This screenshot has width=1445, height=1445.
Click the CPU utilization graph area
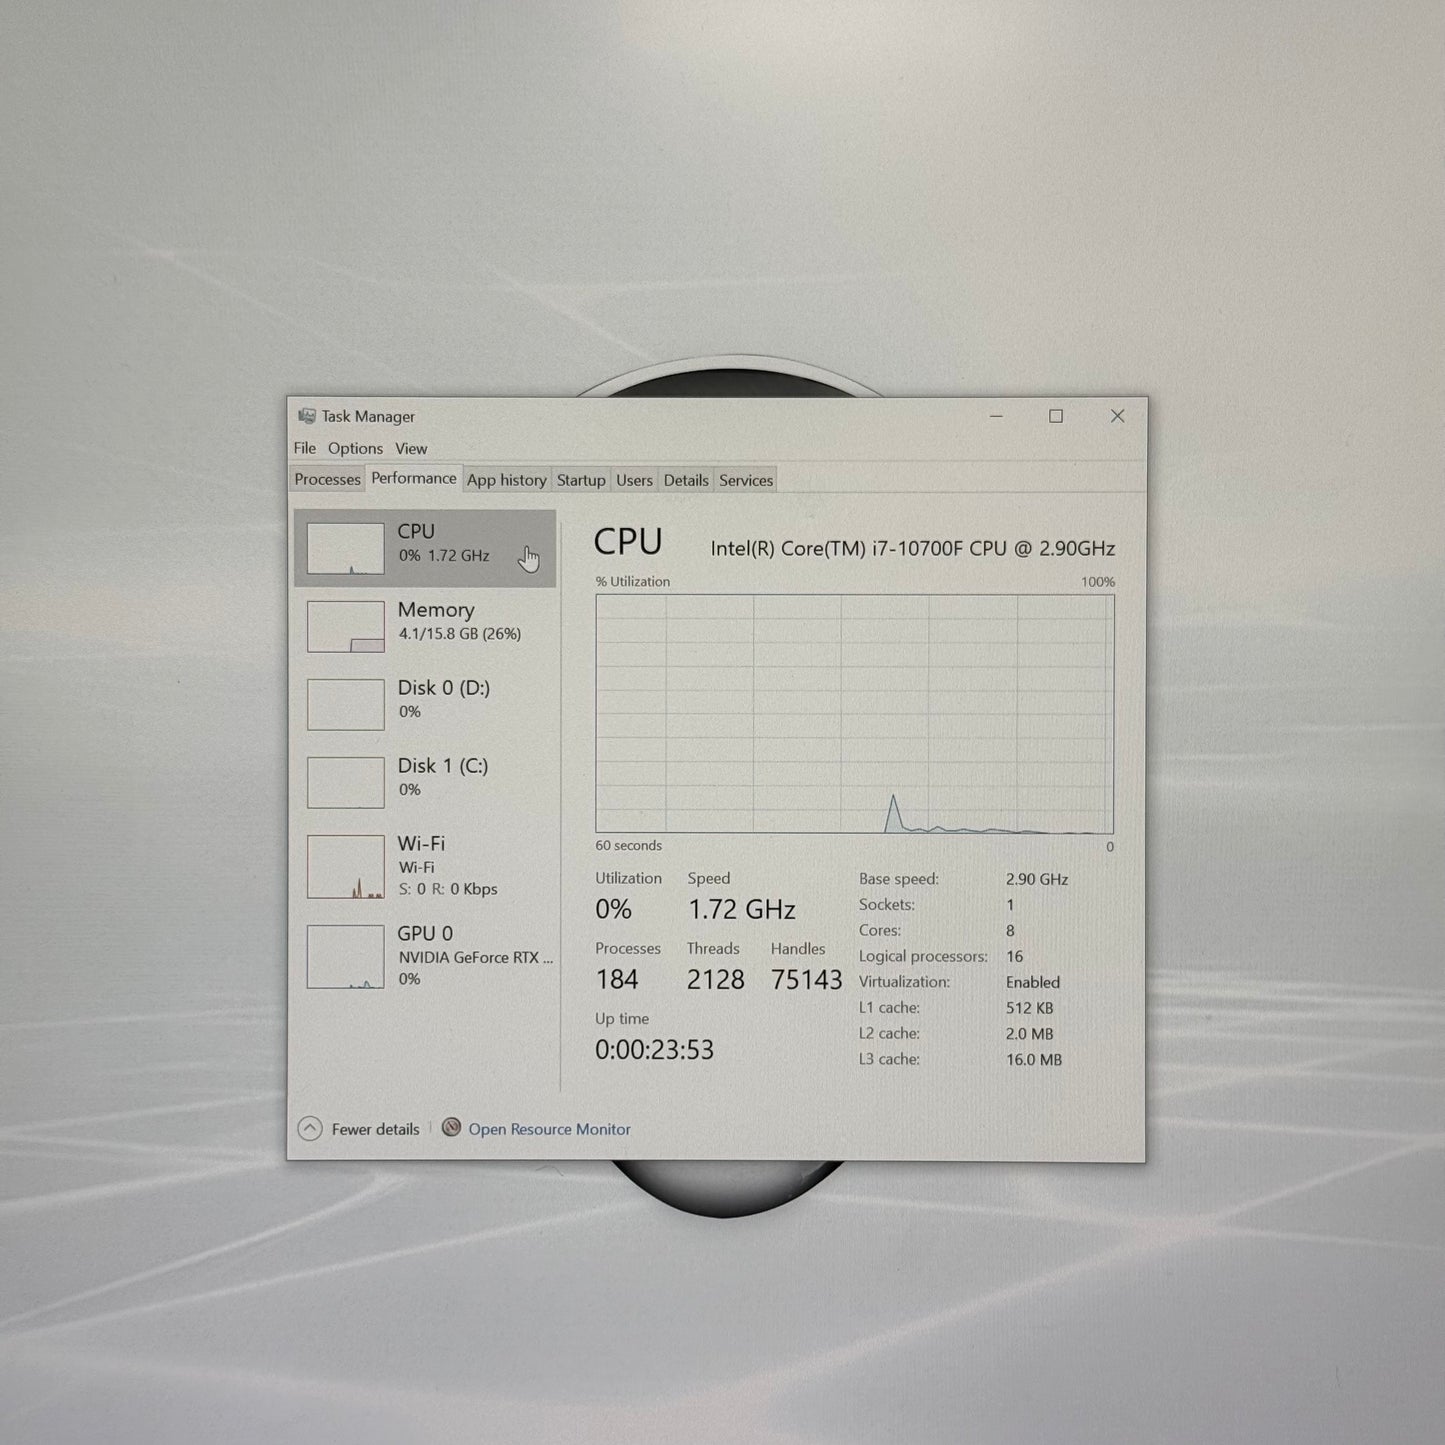tap(855, 714)
